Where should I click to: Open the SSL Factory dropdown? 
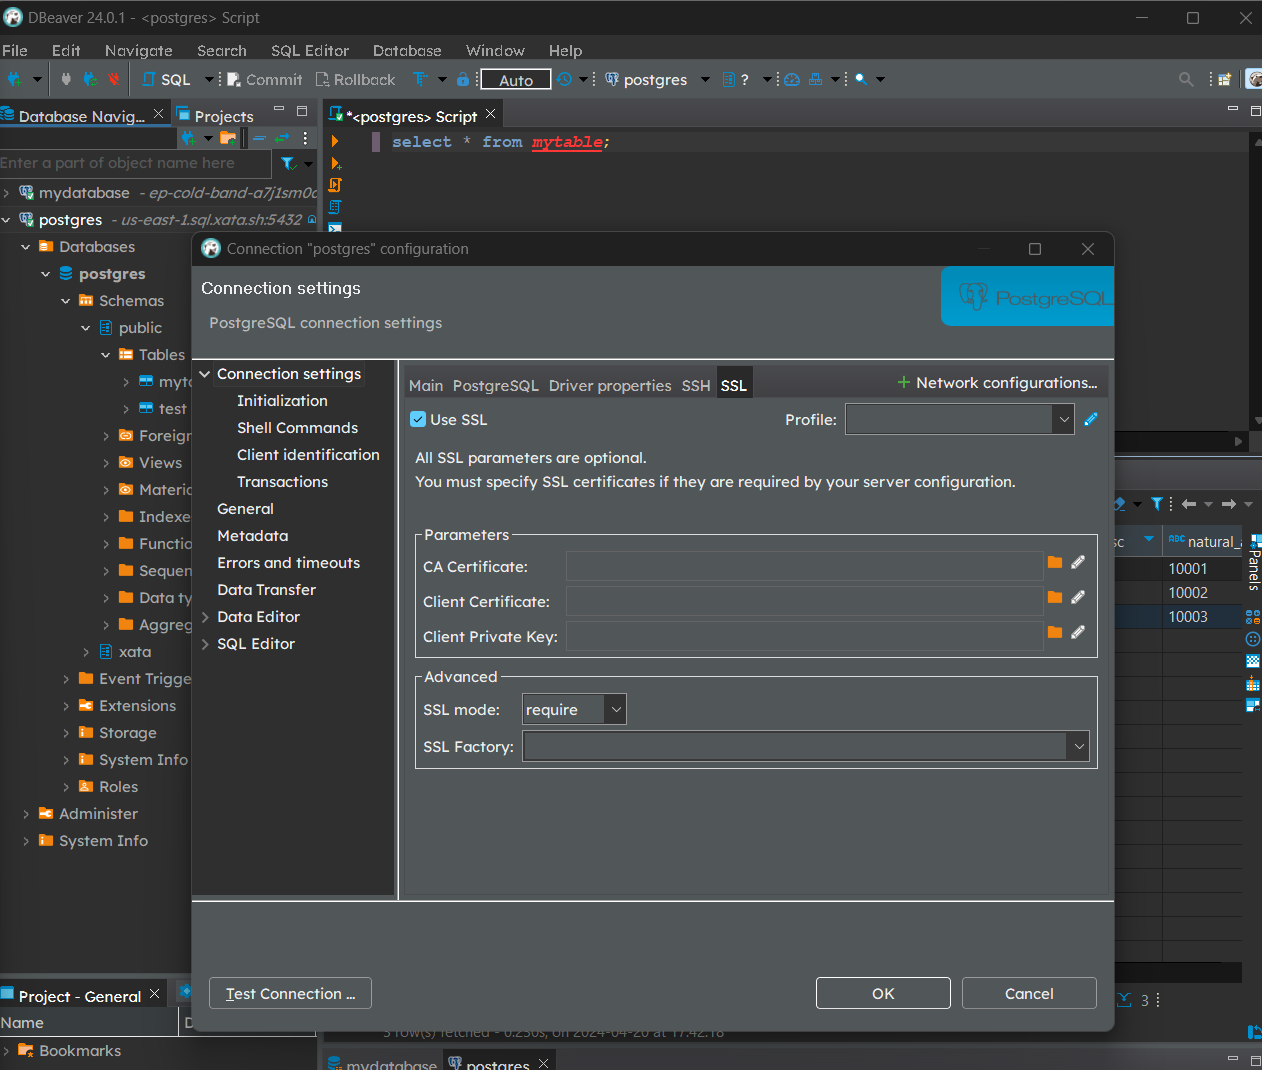click(805, 747)
